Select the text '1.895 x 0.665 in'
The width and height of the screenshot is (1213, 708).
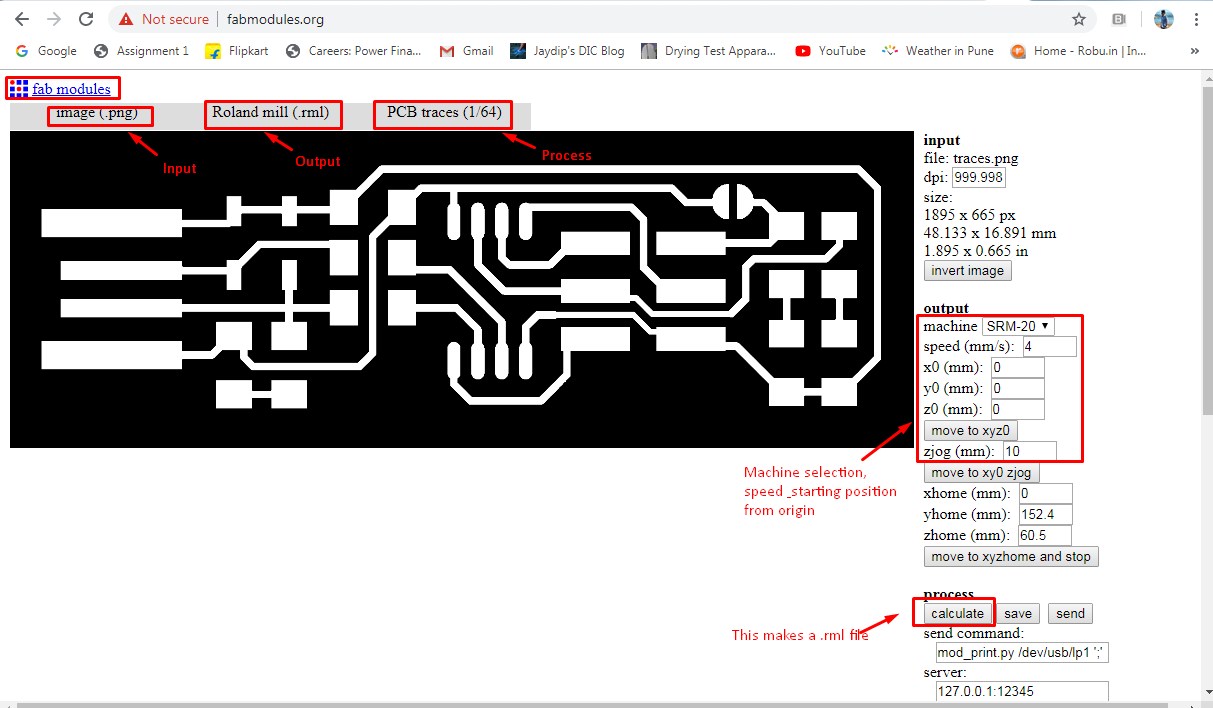click(976, 251)
